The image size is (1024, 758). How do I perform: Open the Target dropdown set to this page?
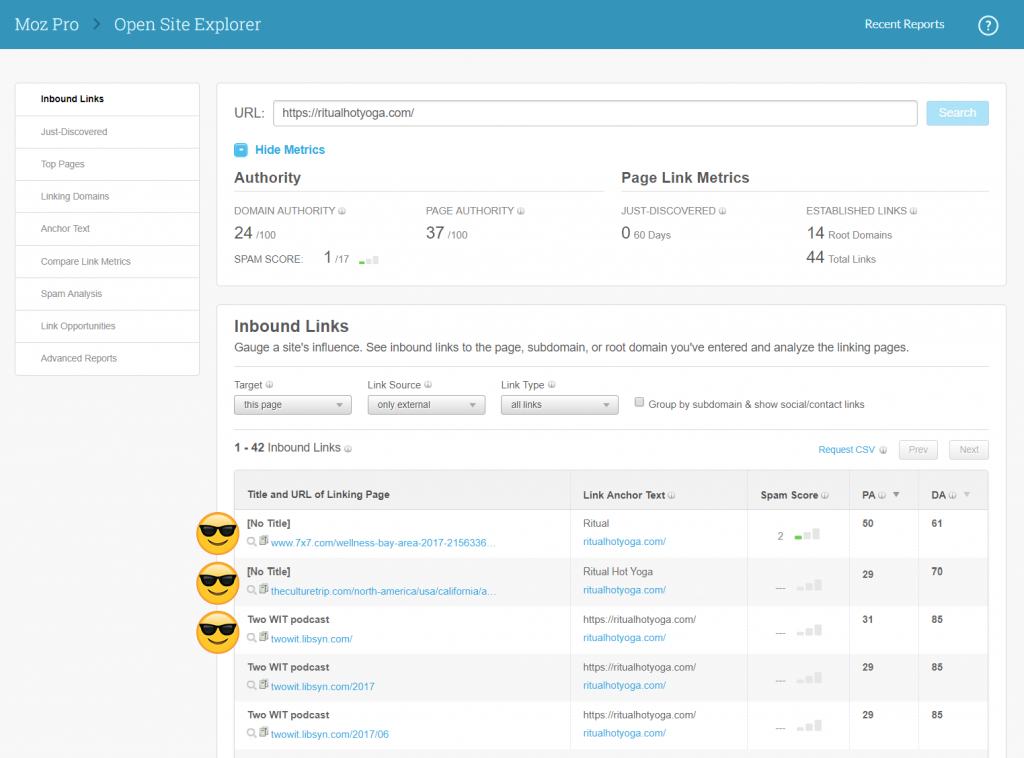[x=292, y=405]
